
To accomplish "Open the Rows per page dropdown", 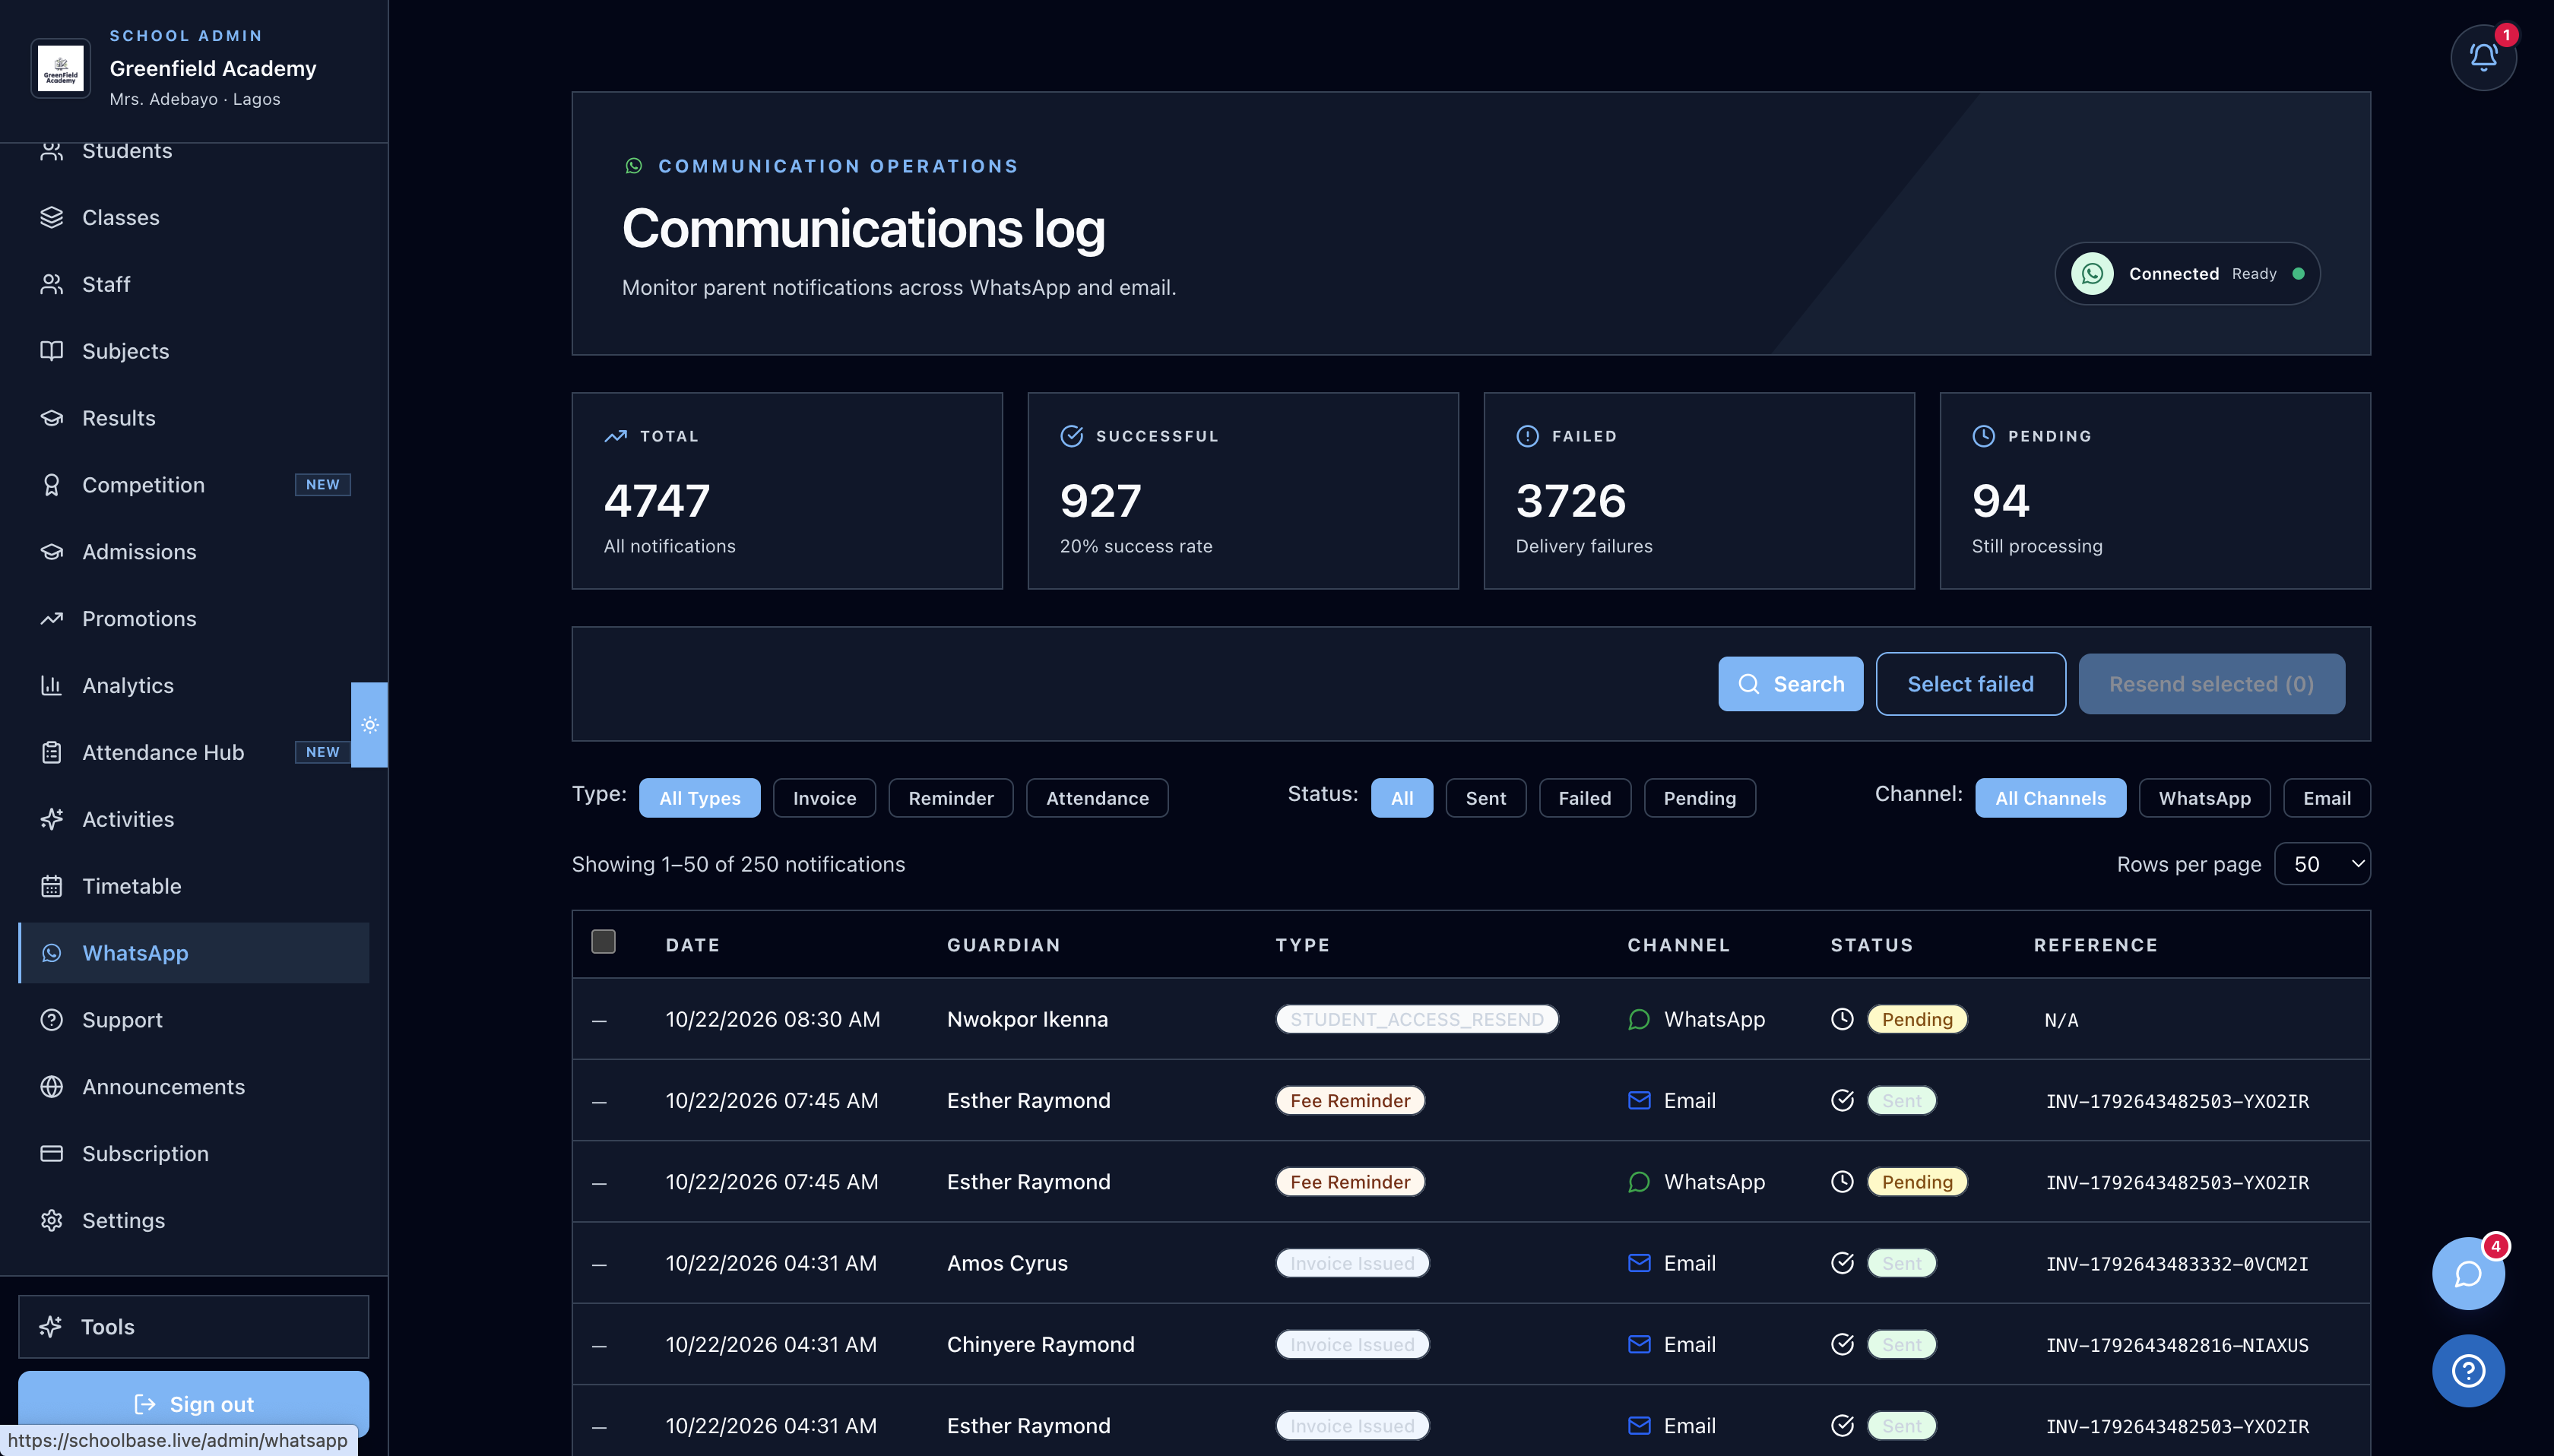I will click(2322, 864).
